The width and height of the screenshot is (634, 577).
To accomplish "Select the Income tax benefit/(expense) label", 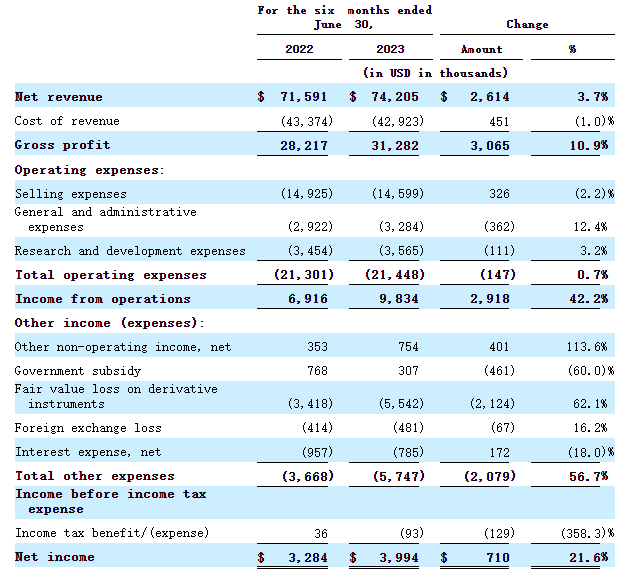I will coord(111,533).
